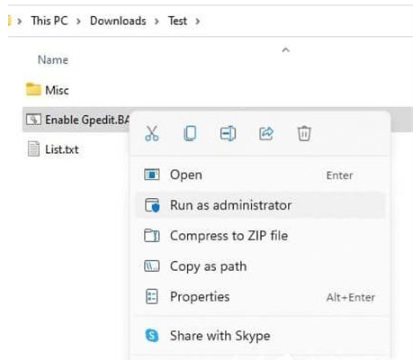Click the Copy icon in context menu
Viewport: 418px width, 360px height.
click(190, 134)
